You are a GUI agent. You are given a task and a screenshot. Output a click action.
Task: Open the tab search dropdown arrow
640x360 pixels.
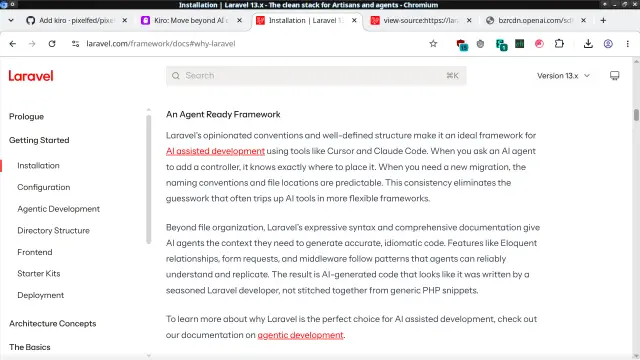(x=11, y=20)
